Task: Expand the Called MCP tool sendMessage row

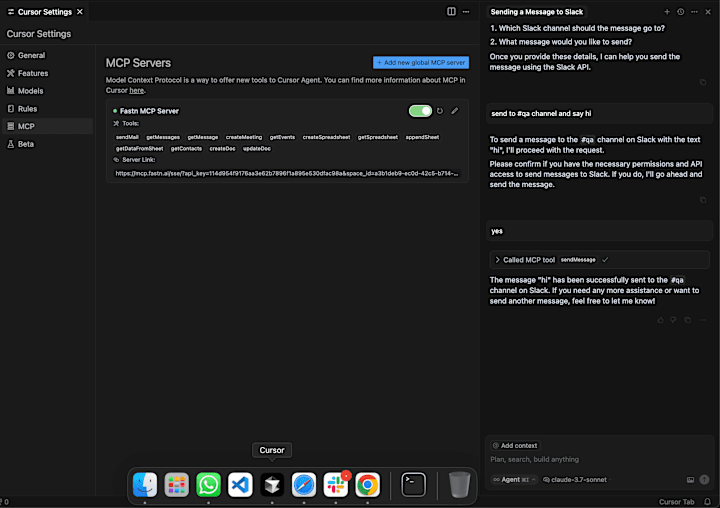Action: pos(599,260)
